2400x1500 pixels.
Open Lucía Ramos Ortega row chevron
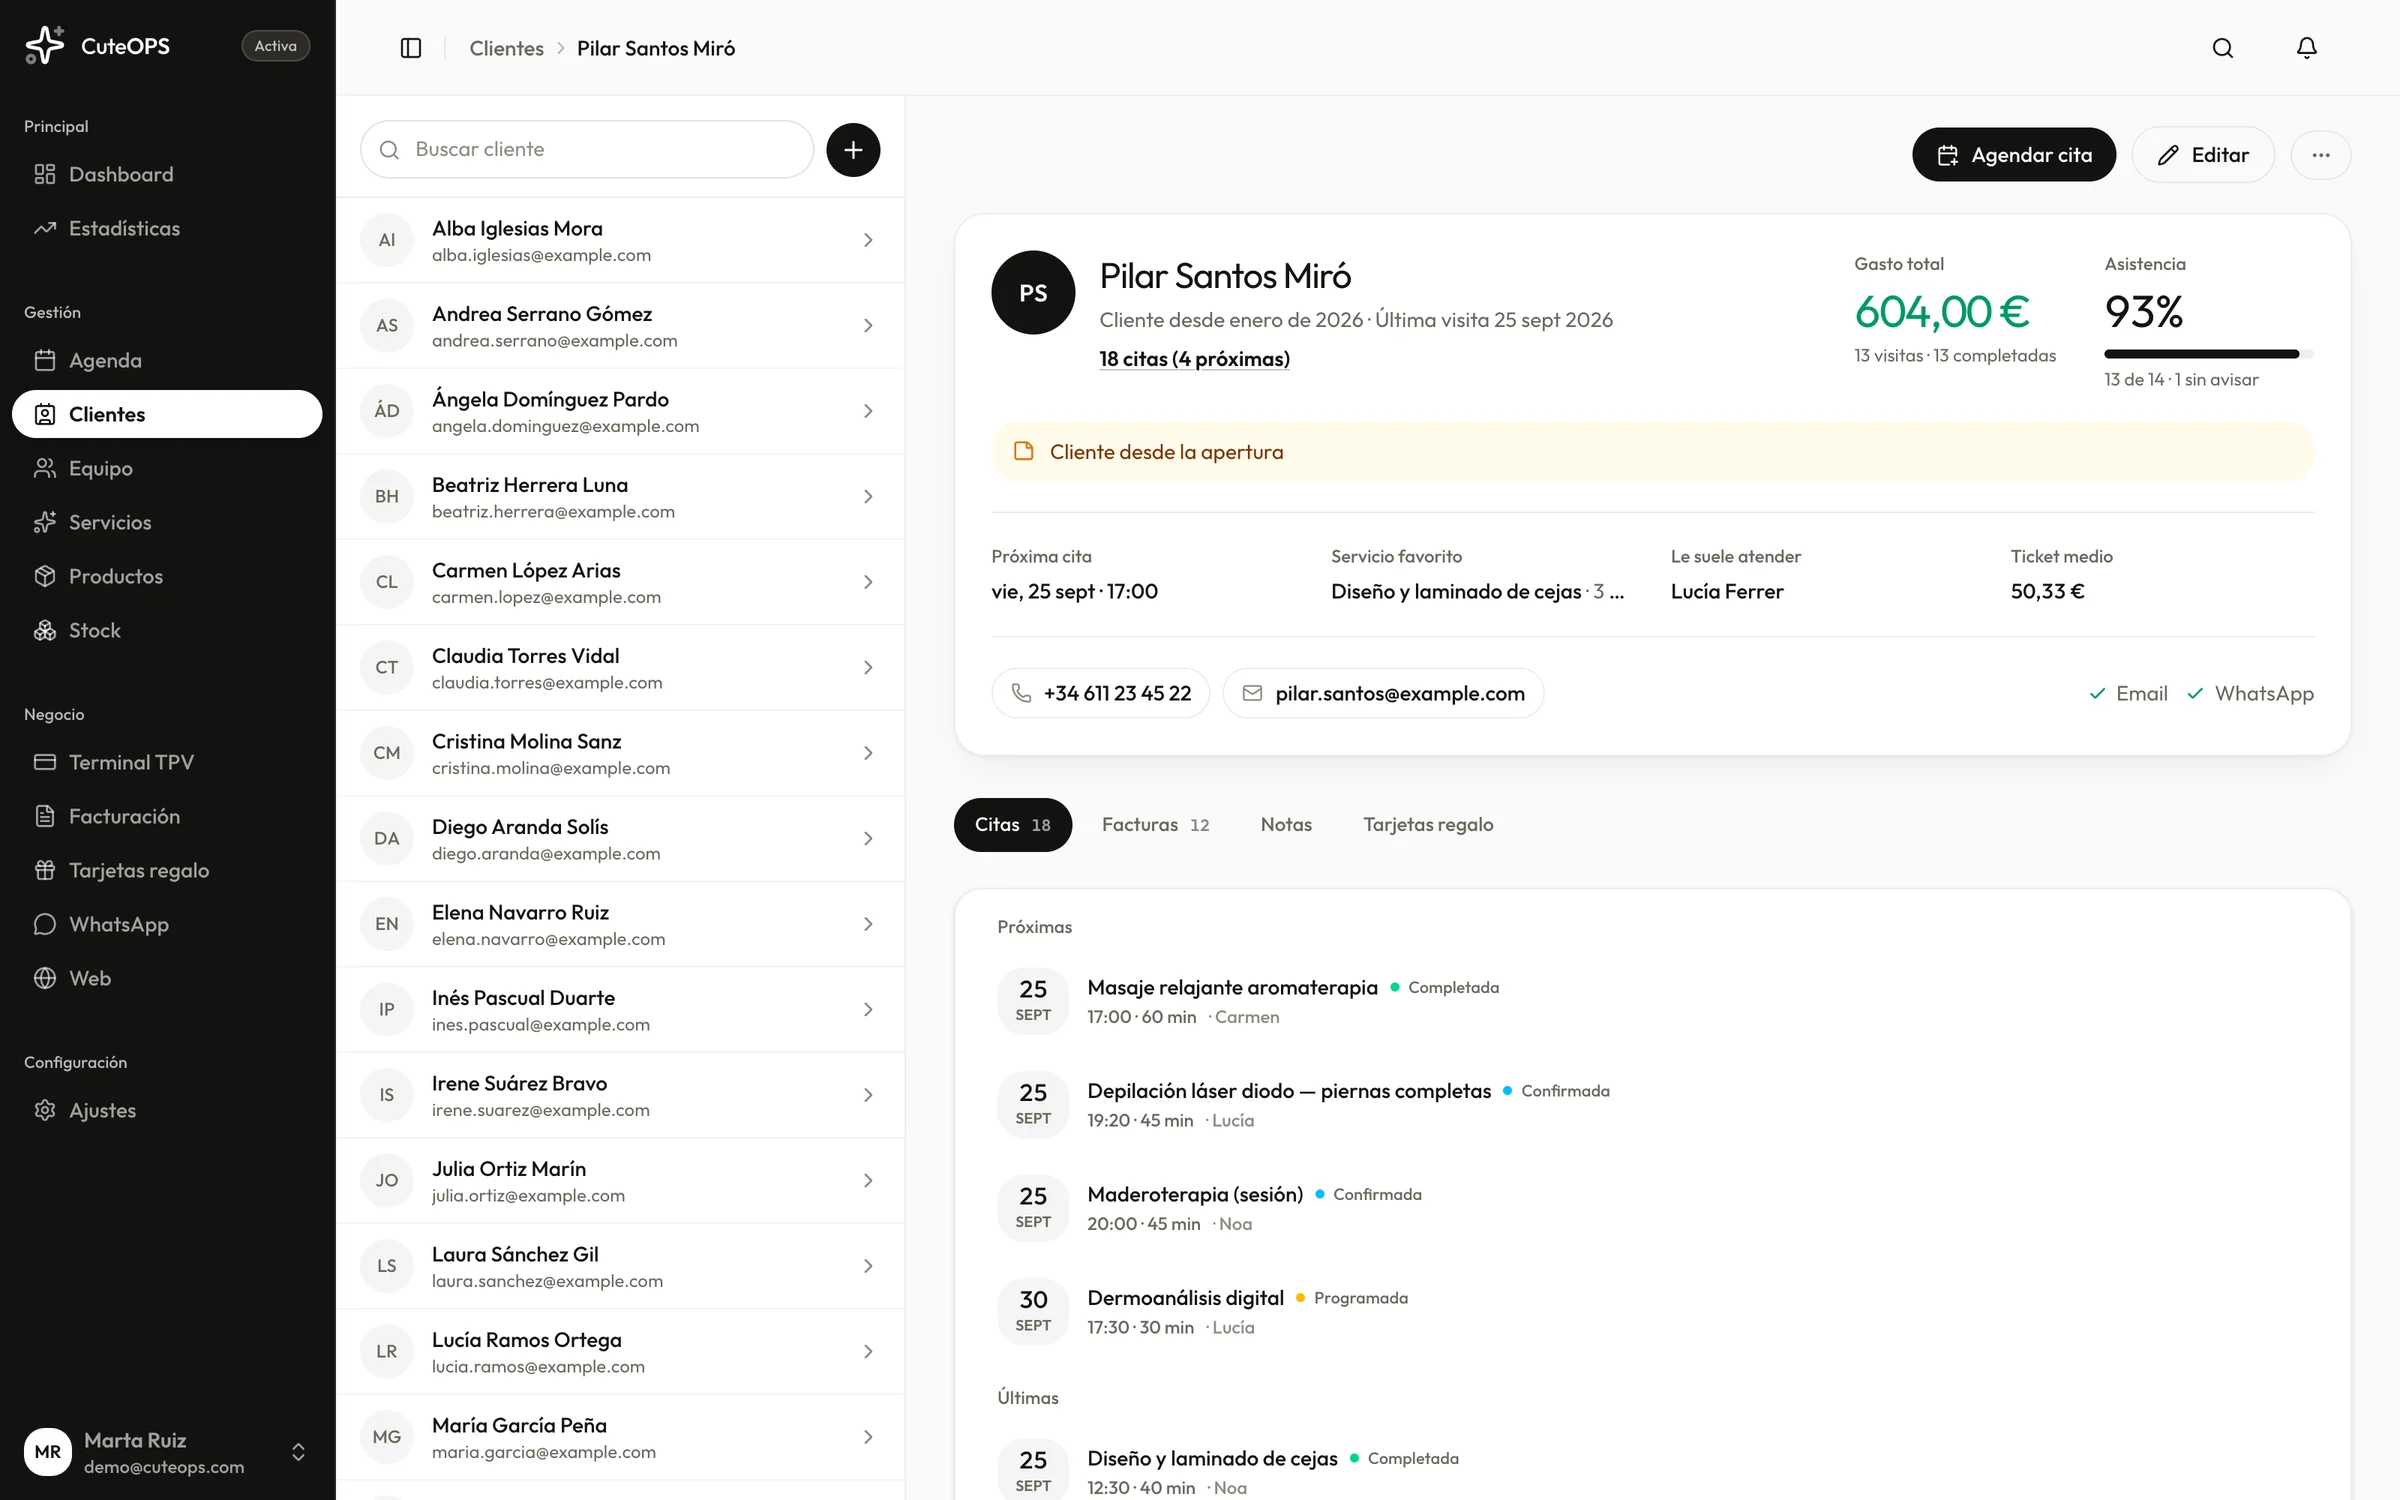coord(868,1352)
